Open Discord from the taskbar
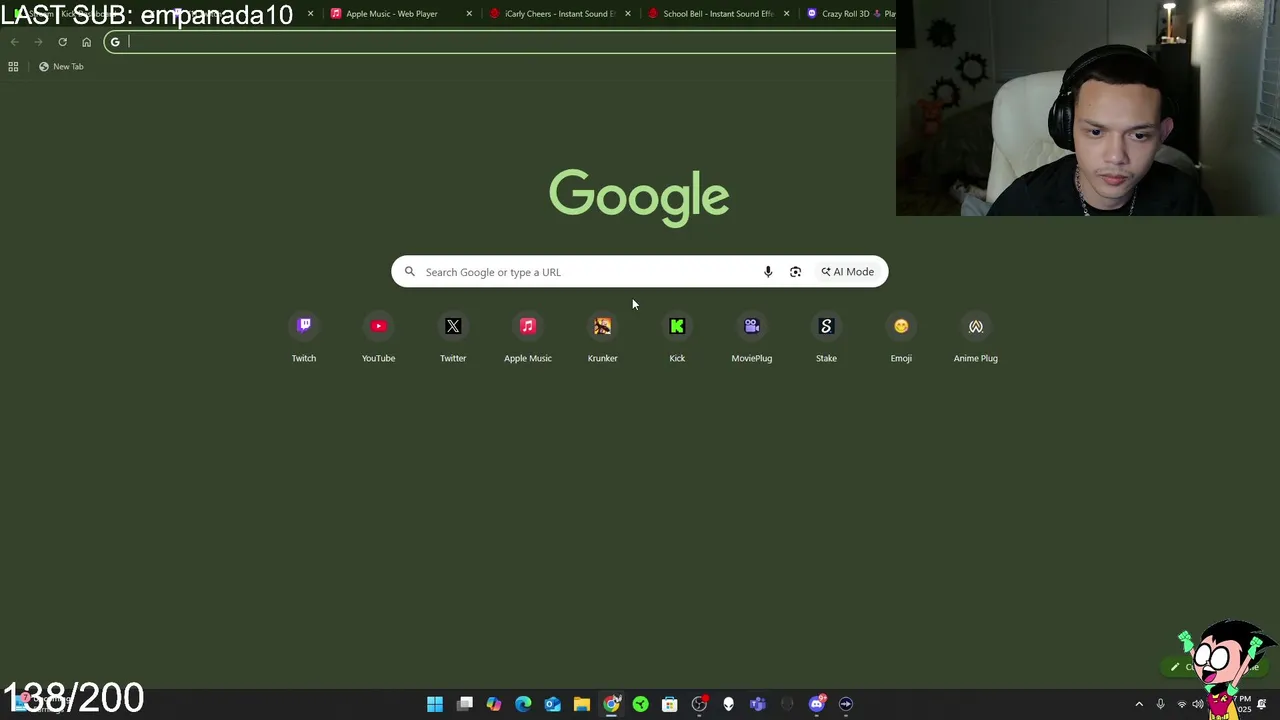The height and width of the screenshot is (720, 1280). [x=816, y=704]
